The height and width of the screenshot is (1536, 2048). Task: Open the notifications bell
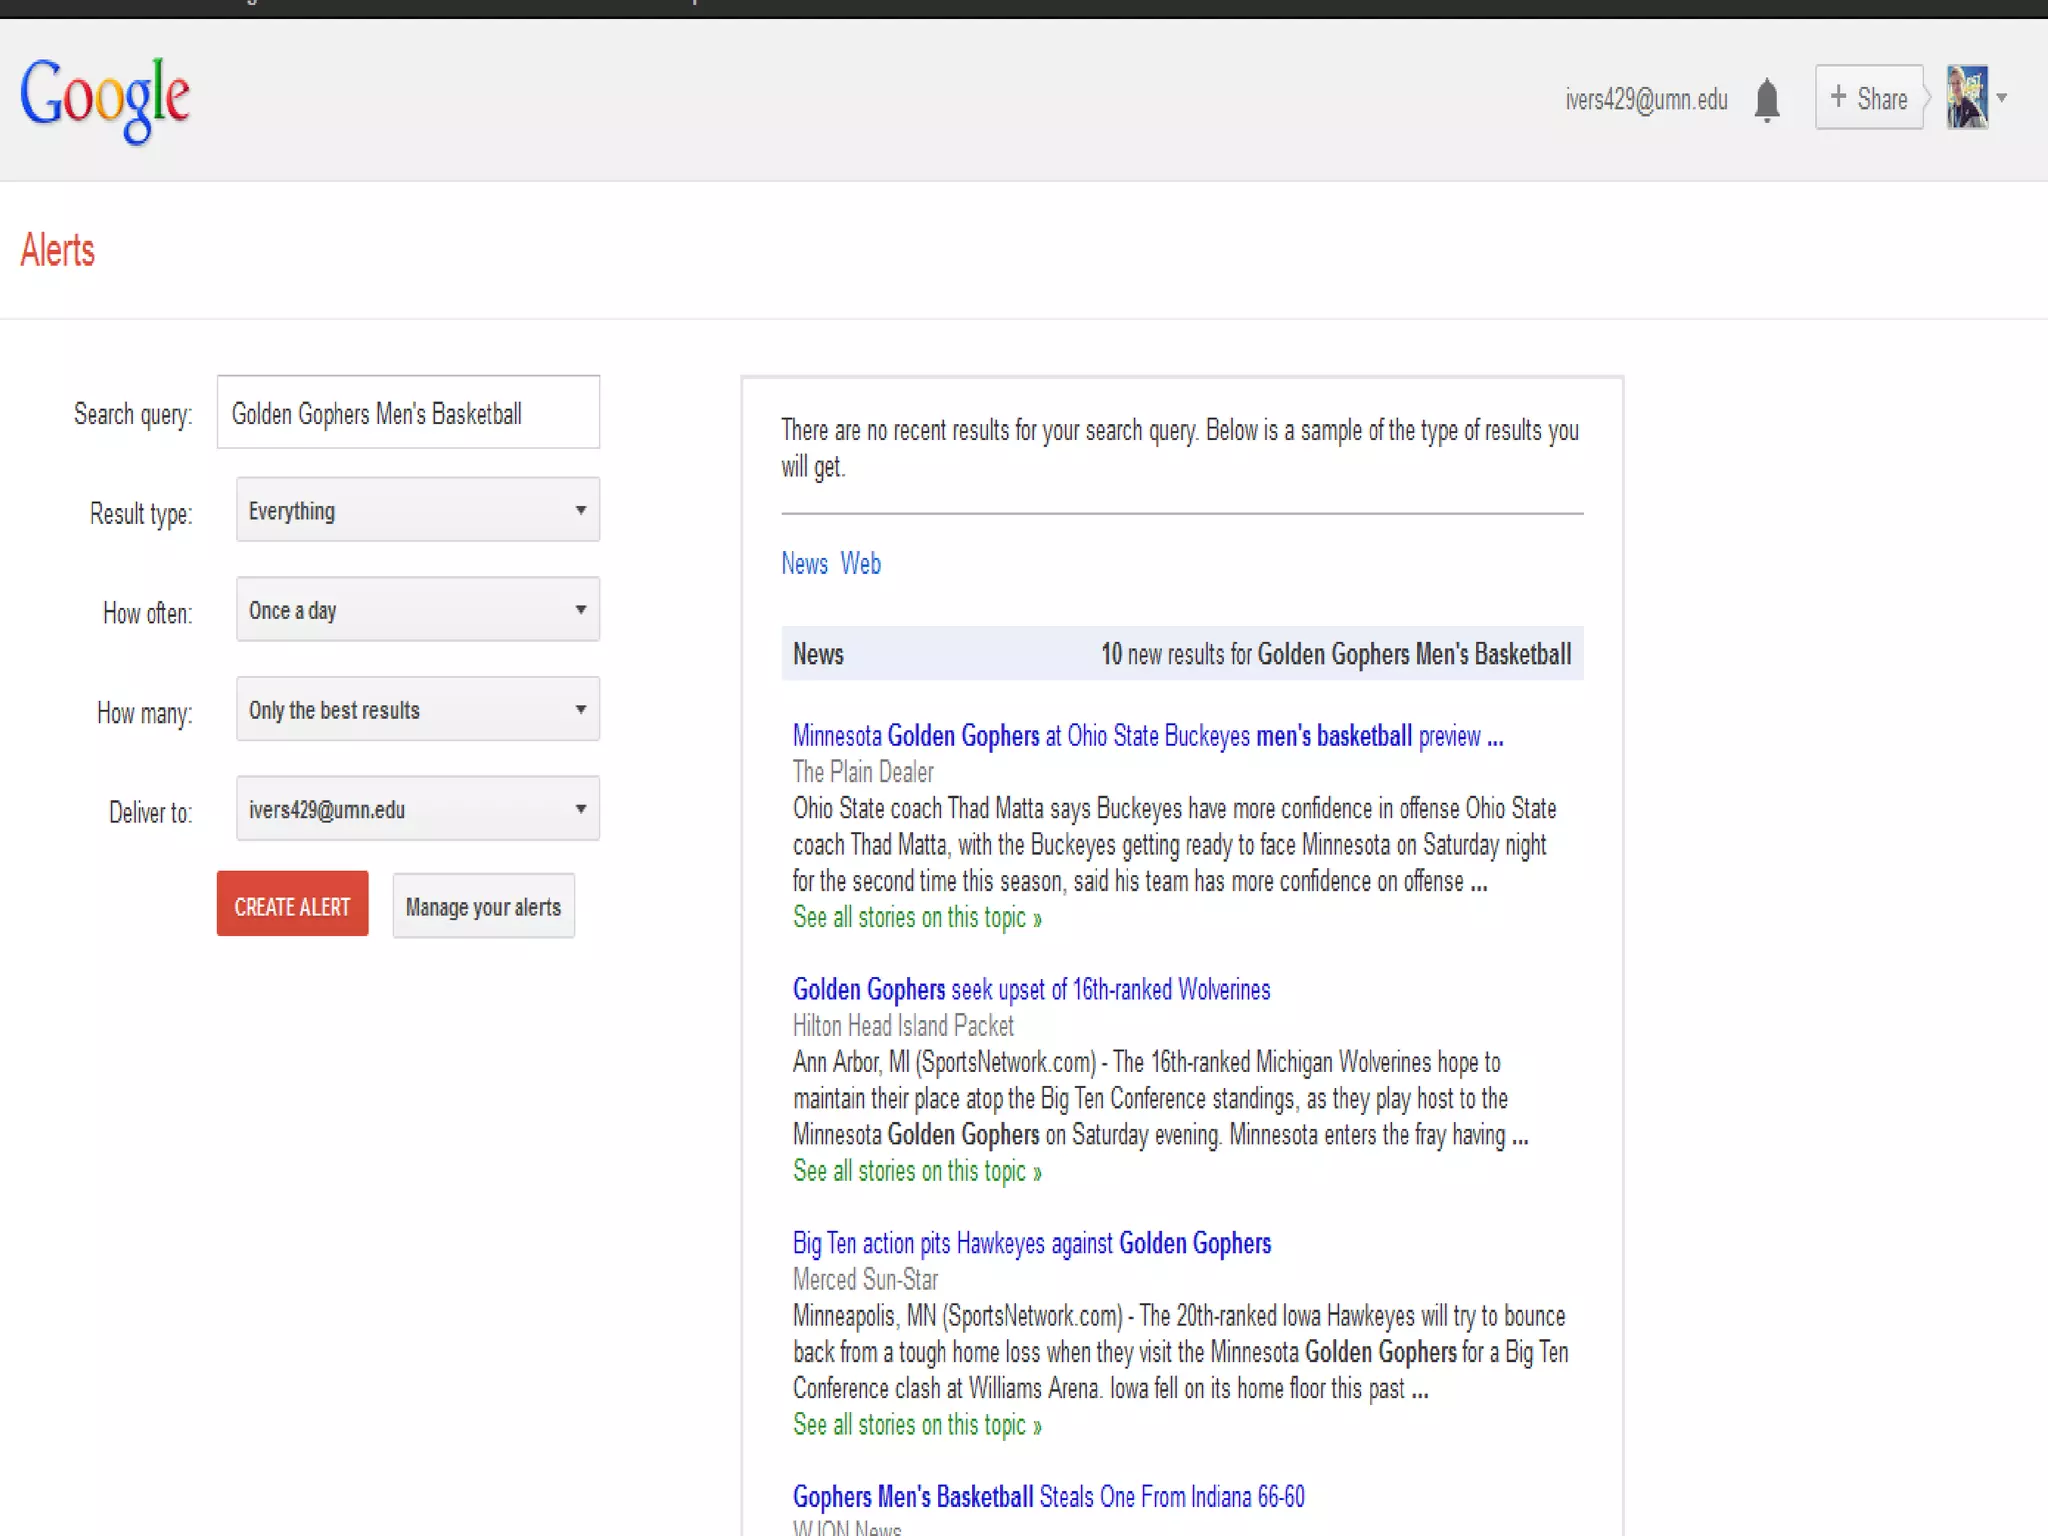pyautogui.click(x=1767, y=99)
